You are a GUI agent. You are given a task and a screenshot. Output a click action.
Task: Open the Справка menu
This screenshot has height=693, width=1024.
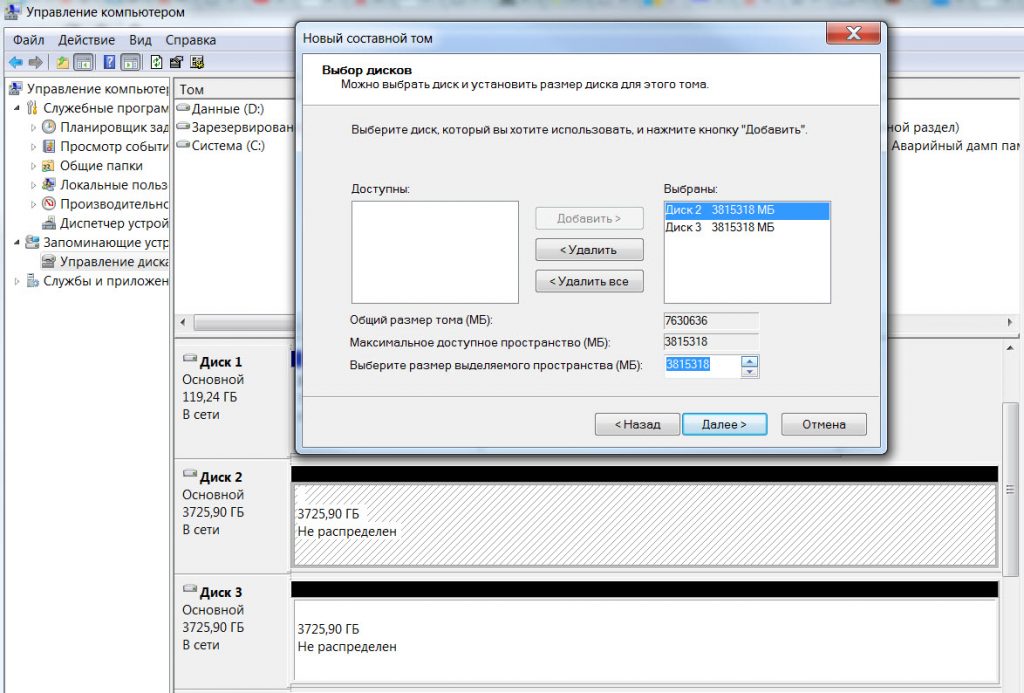coord(190,40)
